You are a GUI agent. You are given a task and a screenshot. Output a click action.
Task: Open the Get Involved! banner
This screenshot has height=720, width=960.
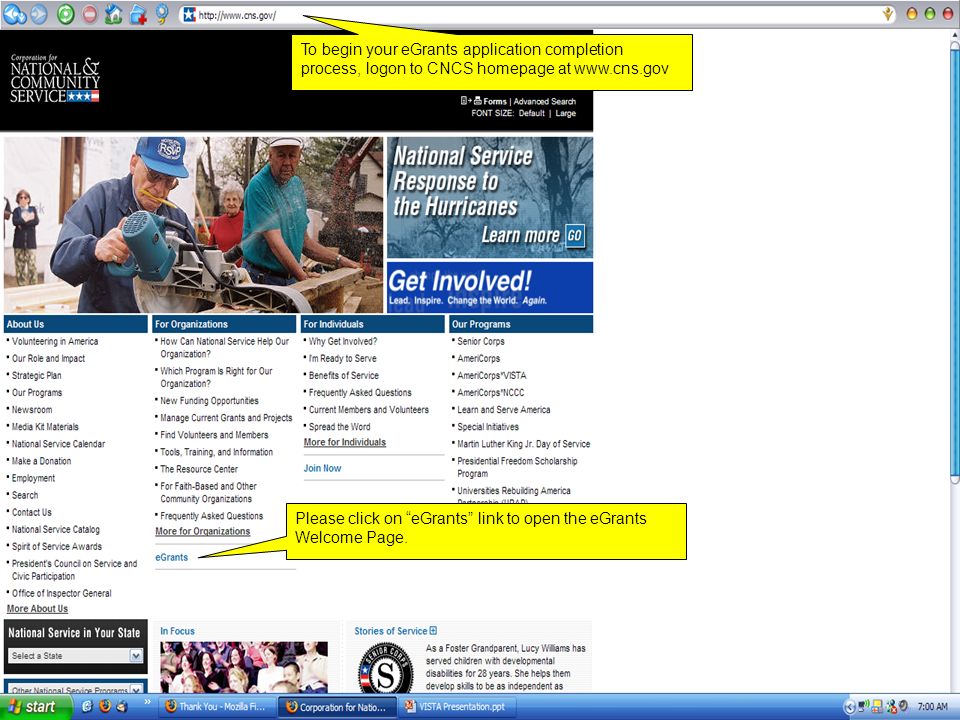490,287
